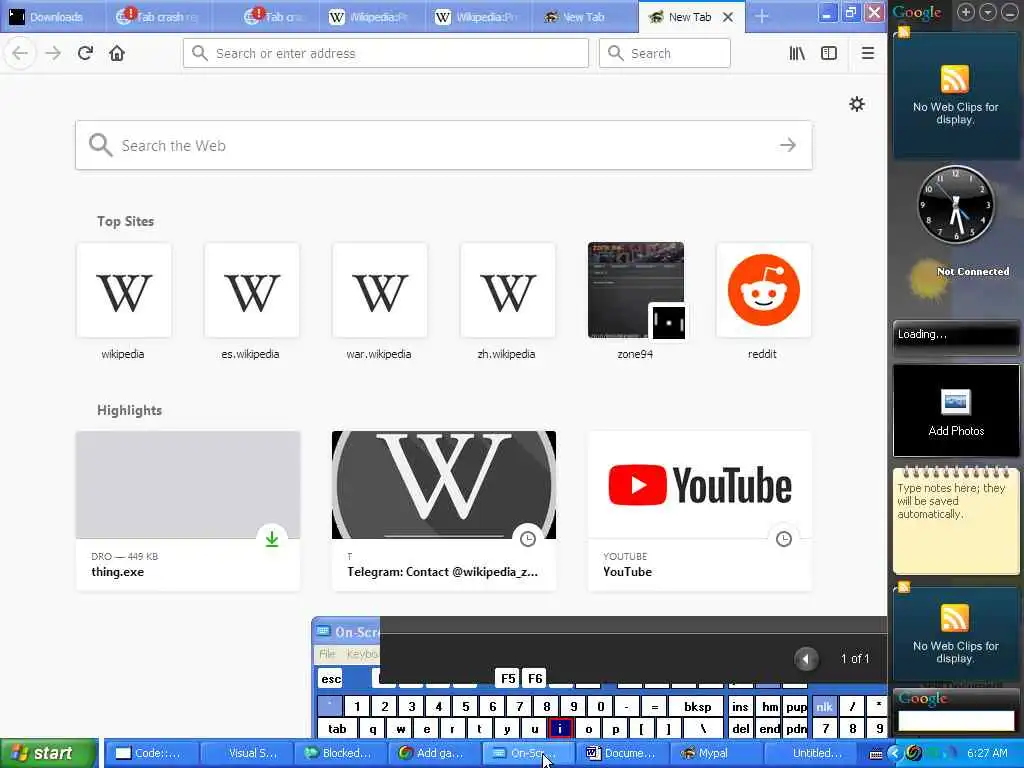Screen dimensions: 1024x768
Task: Click the F6 key on On-Screen Keyboard
Action: [534, 679]
